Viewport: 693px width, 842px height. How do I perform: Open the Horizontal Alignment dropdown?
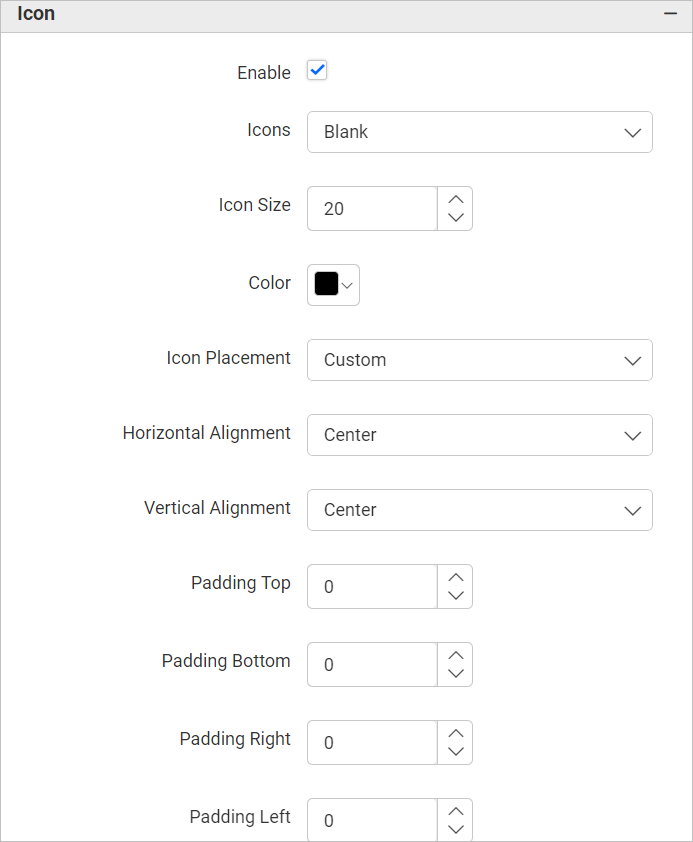tap(480, 435)
